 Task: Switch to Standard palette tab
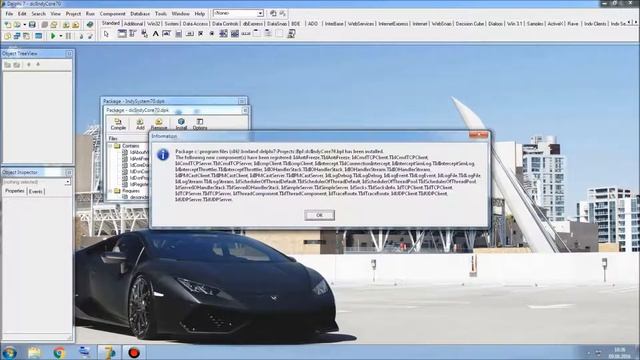111,23
